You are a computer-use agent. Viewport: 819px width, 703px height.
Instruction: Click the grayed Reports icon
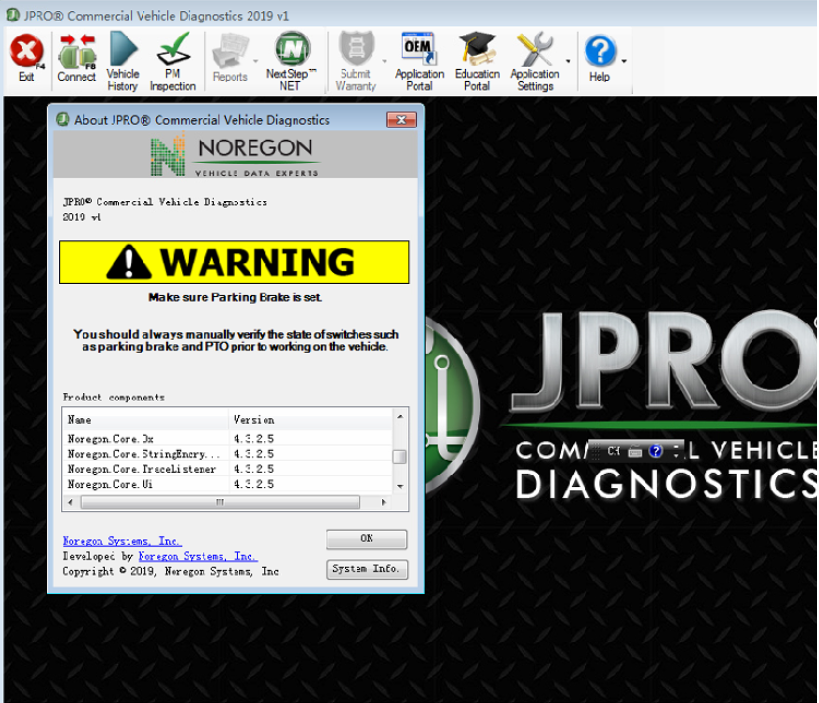230,58
